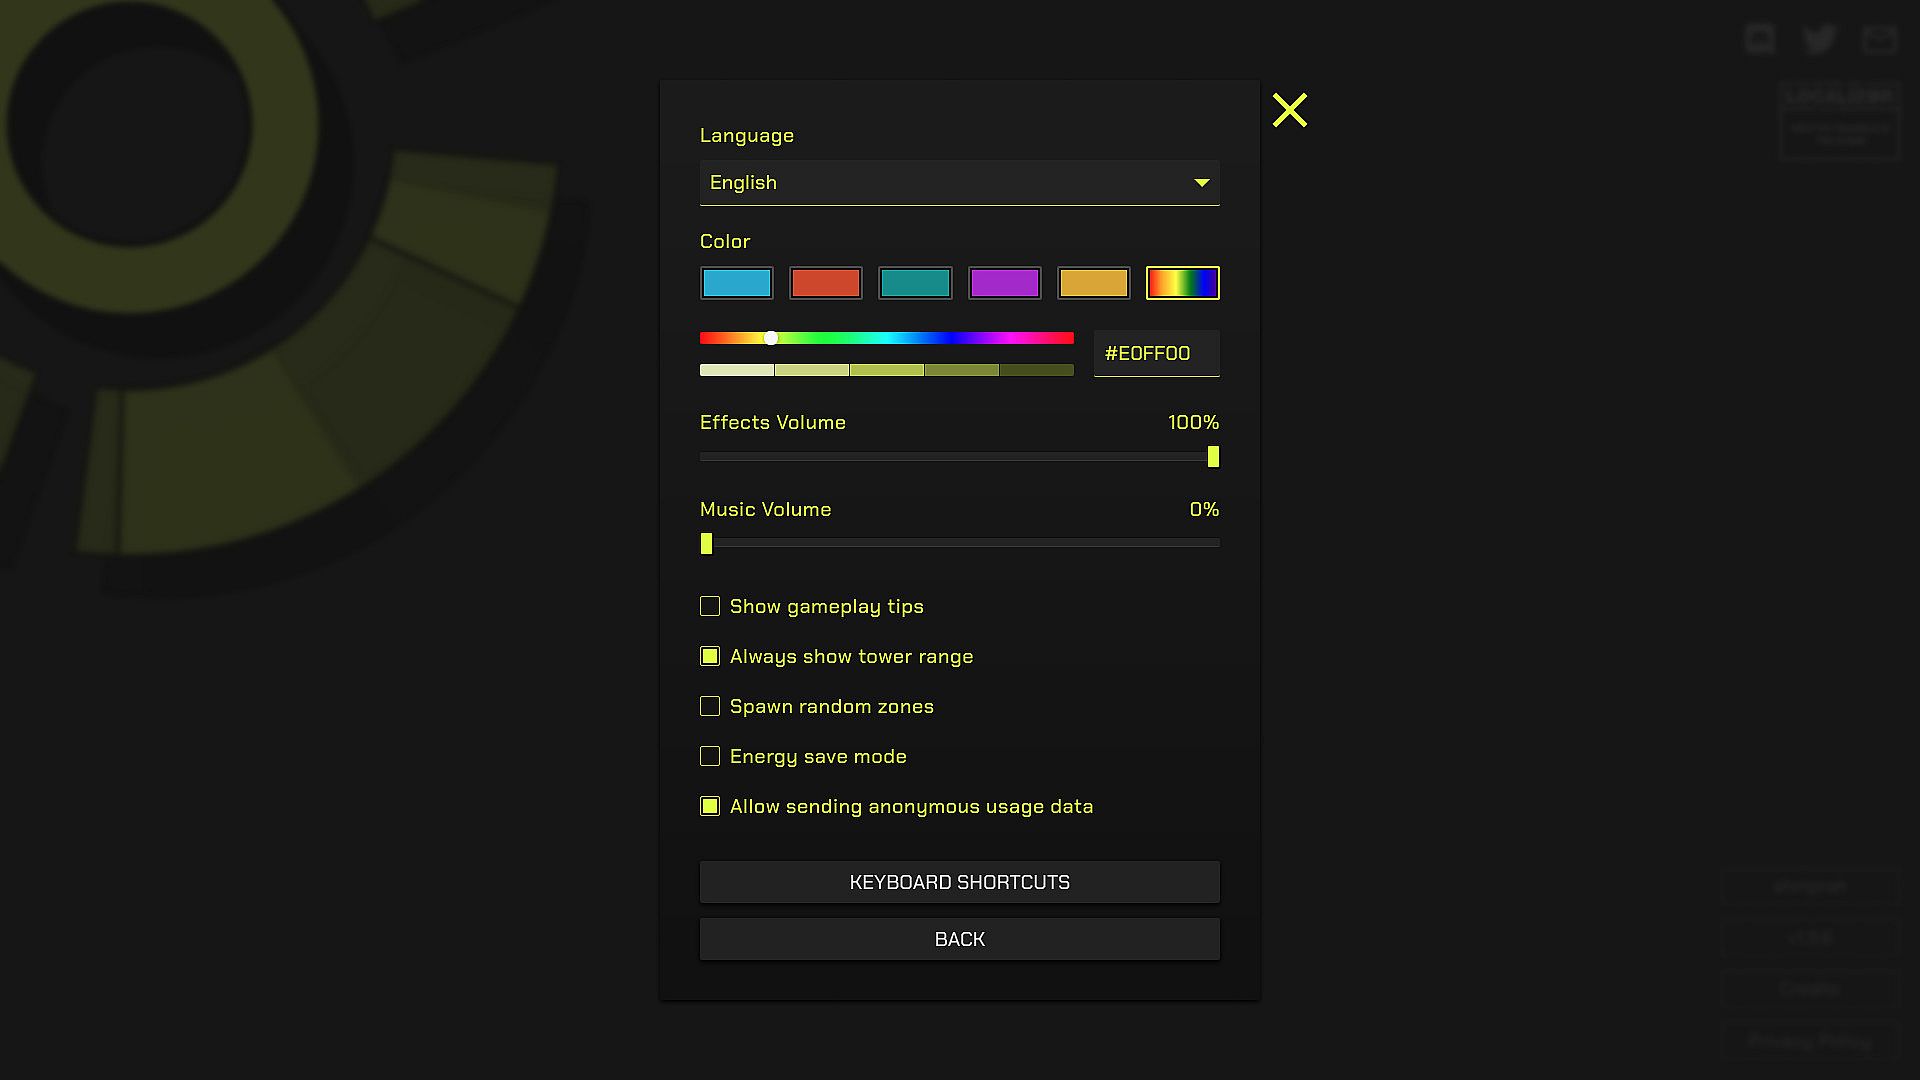Click the dropdown arrow beside English

pos(1201,183)
